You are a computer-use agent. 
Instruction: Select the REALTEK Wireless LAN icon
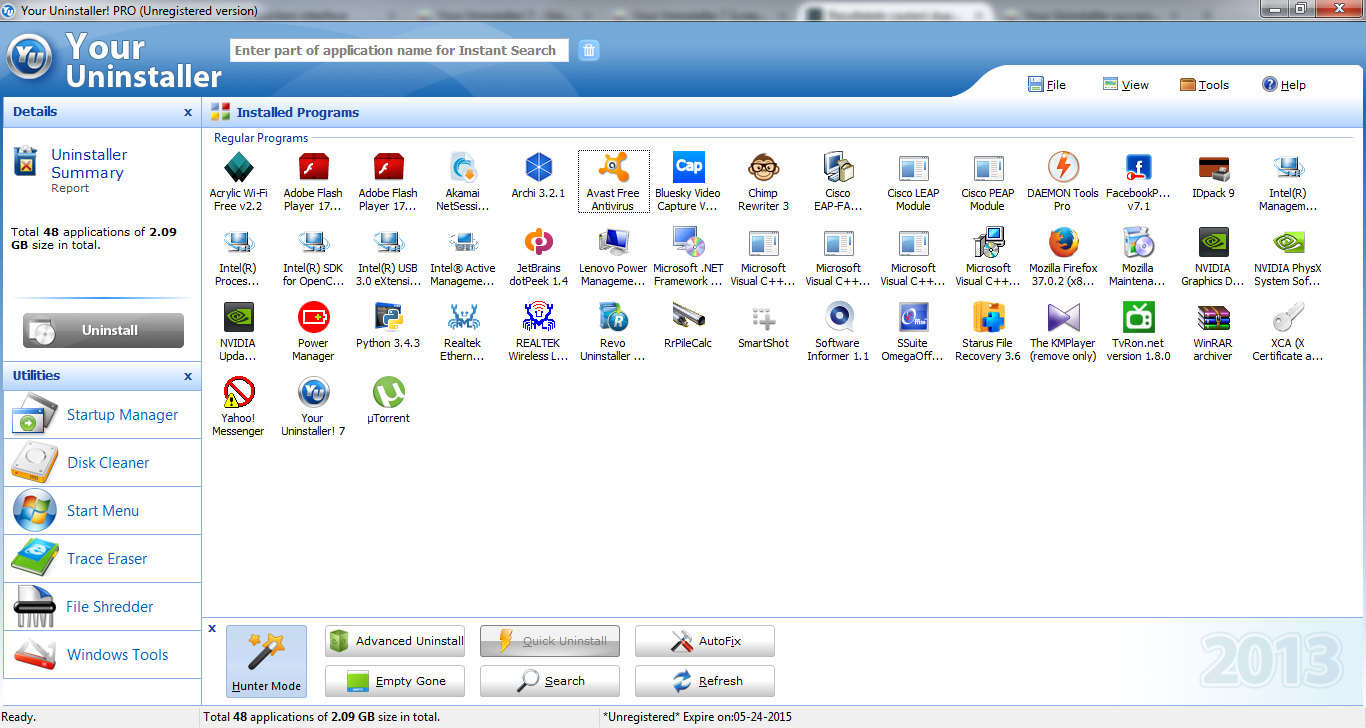[x=538, y=316]
